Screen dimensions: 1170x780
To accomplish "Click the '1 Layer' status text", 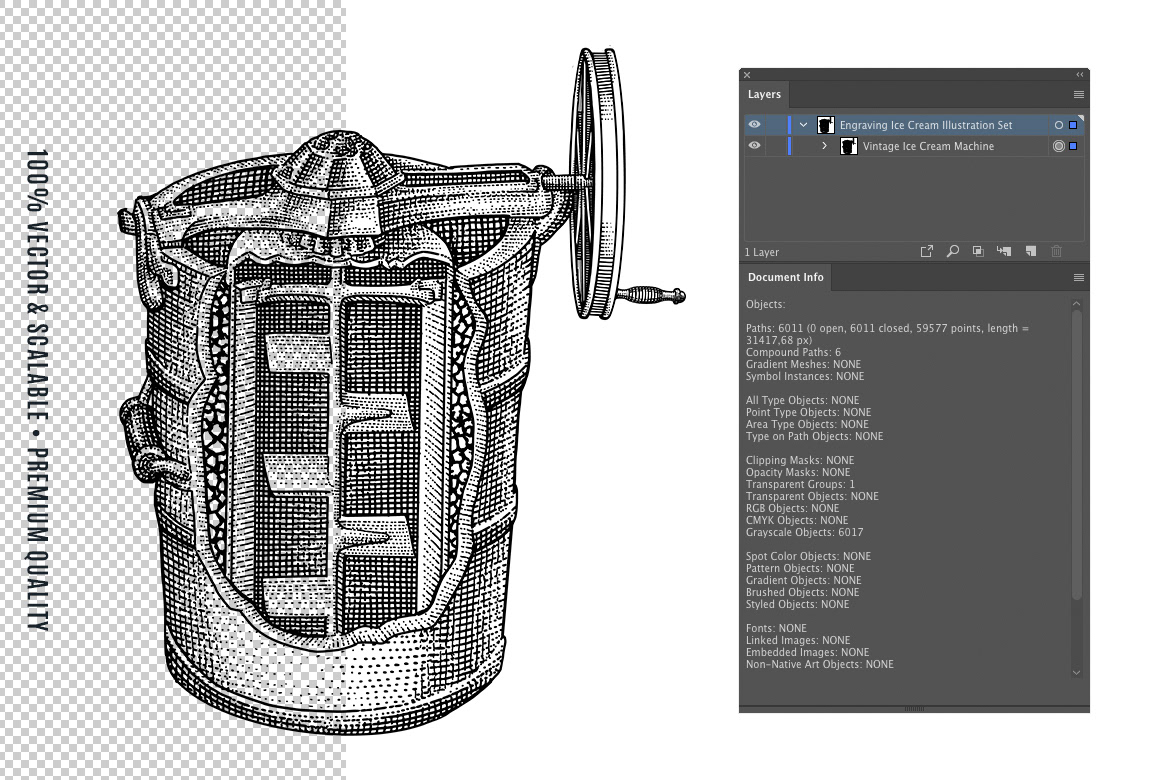I will click(x=762, y=252).
